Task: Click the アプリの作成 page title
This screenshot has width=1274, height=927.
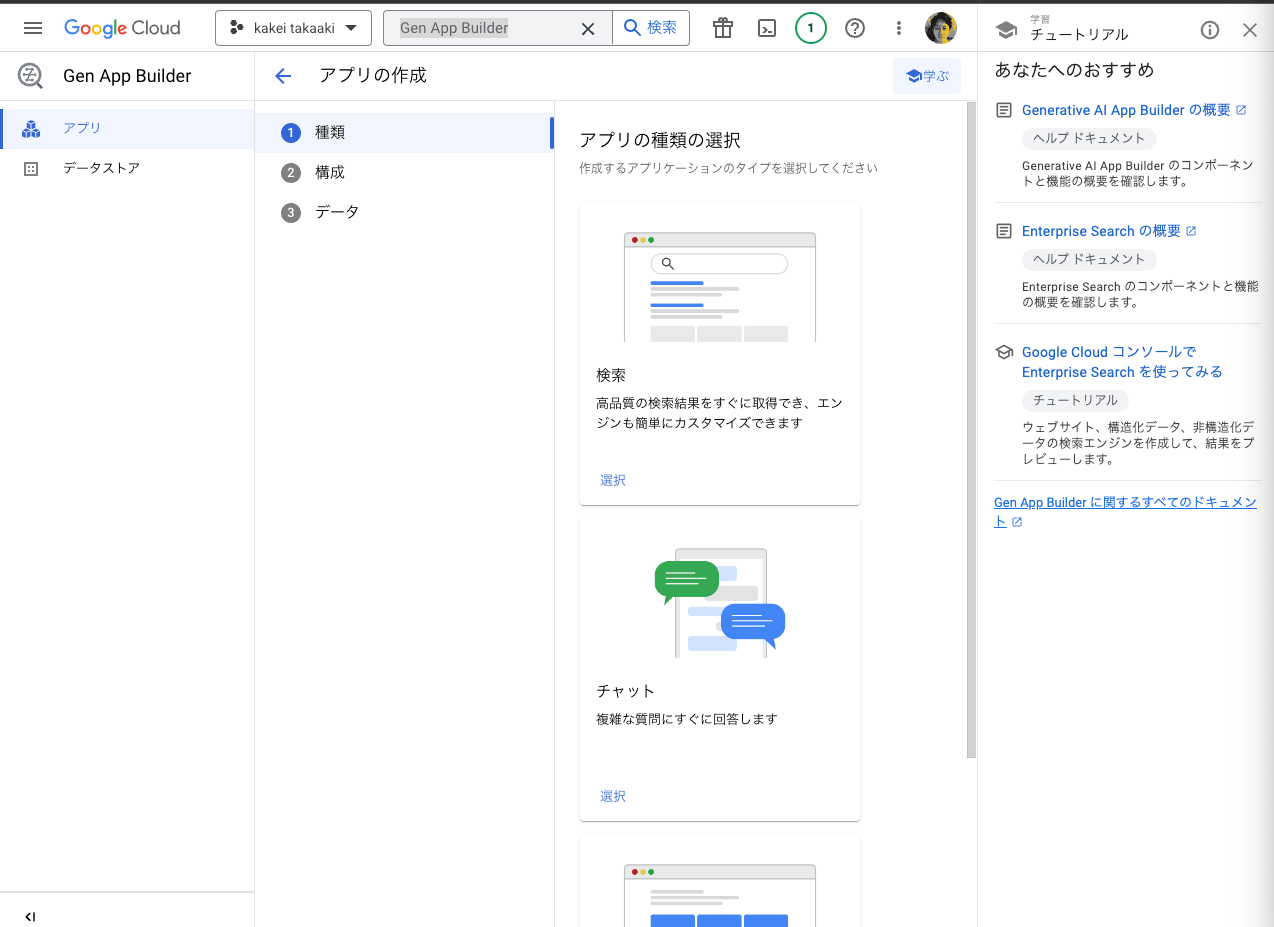Action: [373, 76]
